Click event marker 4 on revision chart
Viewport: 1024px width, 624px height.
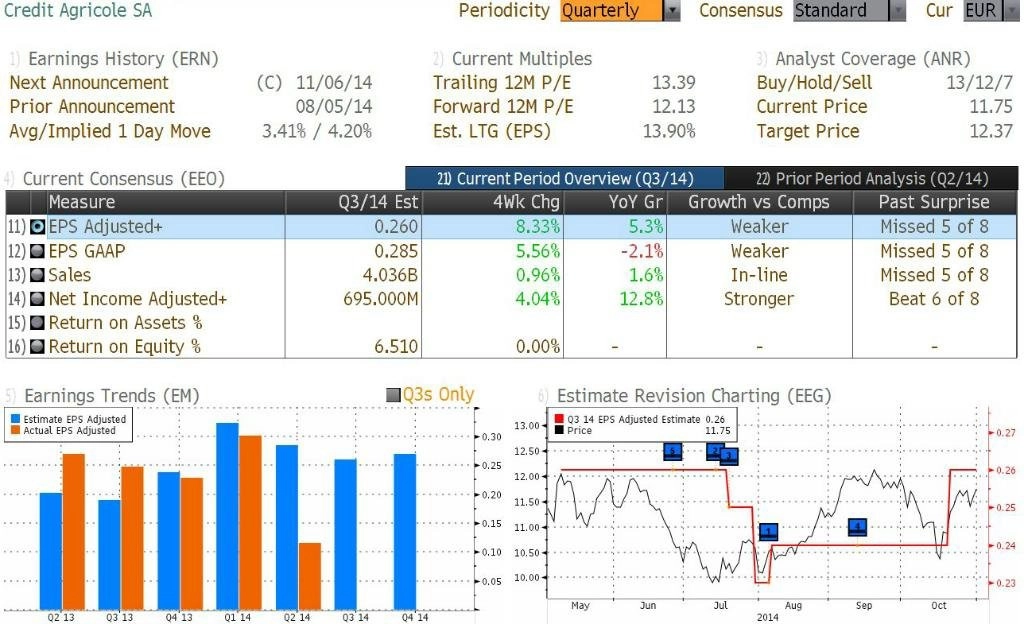857,526
